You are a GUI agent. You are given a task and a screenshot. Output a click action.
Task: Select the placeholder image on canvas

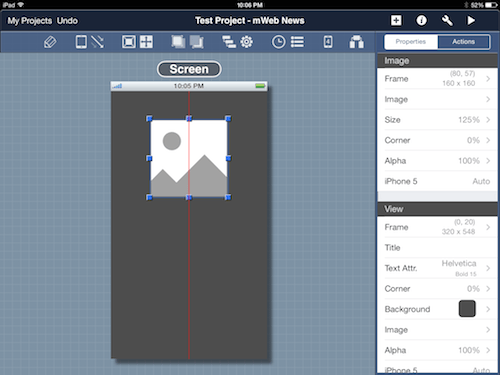pos(189,158)
